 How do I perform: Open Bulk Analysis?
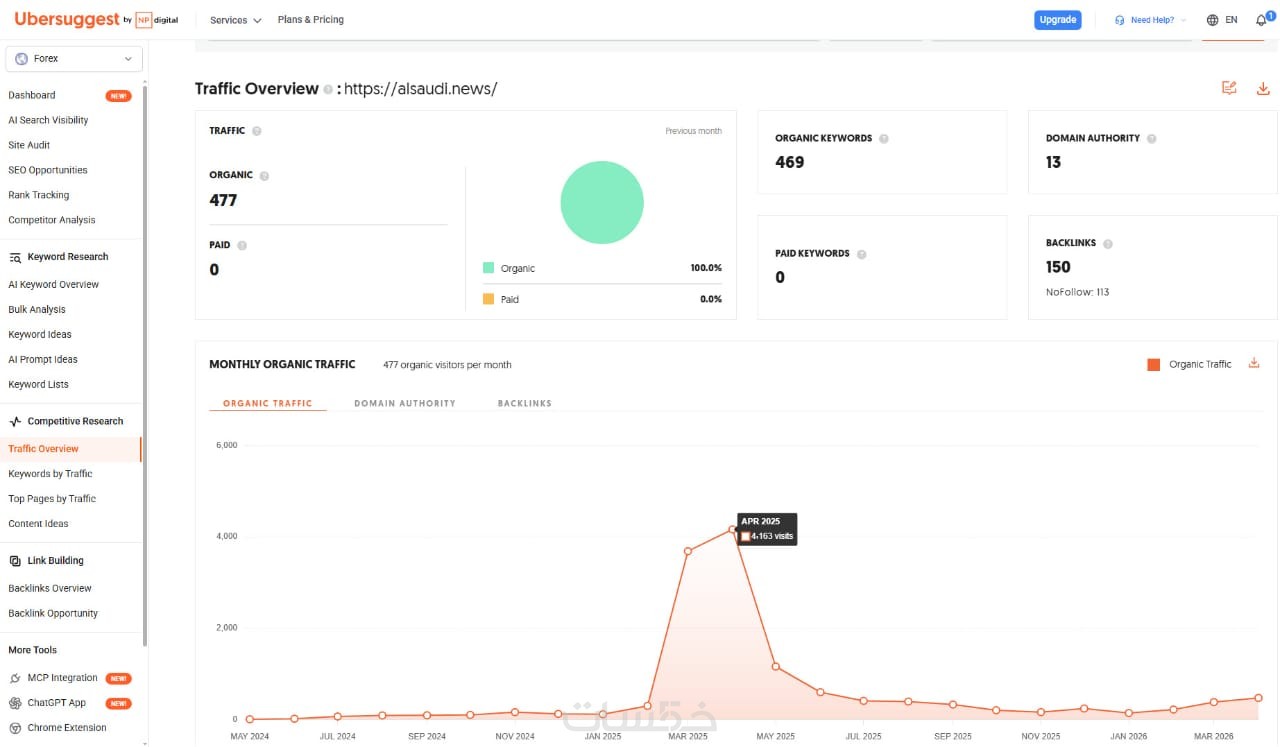[37, 310]
